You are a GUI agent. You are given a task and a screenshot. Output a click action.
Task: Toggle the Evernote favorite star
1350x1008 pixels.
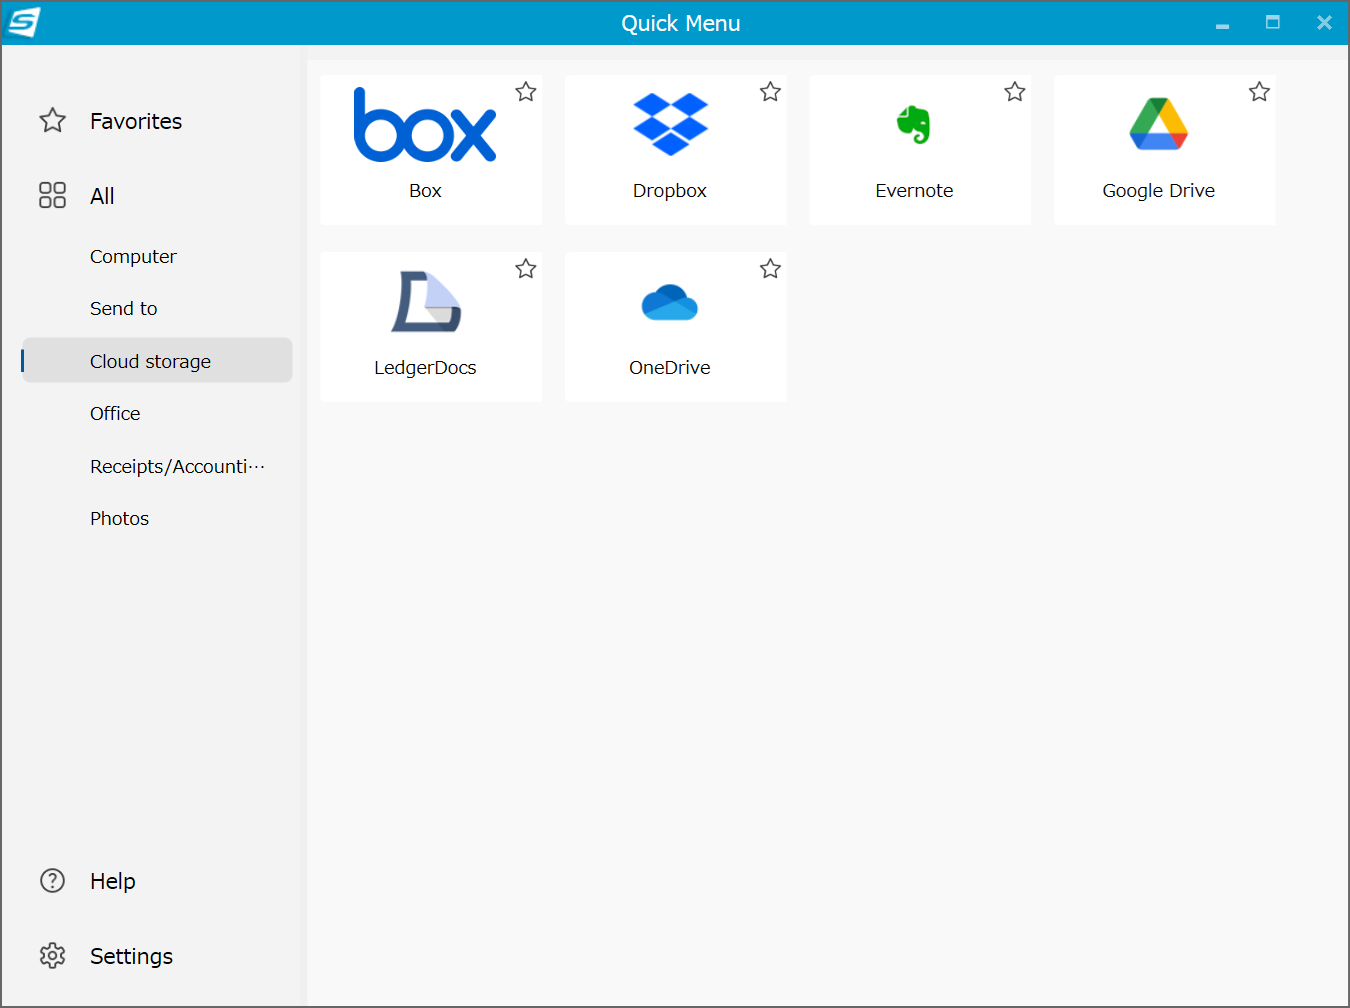point(1015,92)
